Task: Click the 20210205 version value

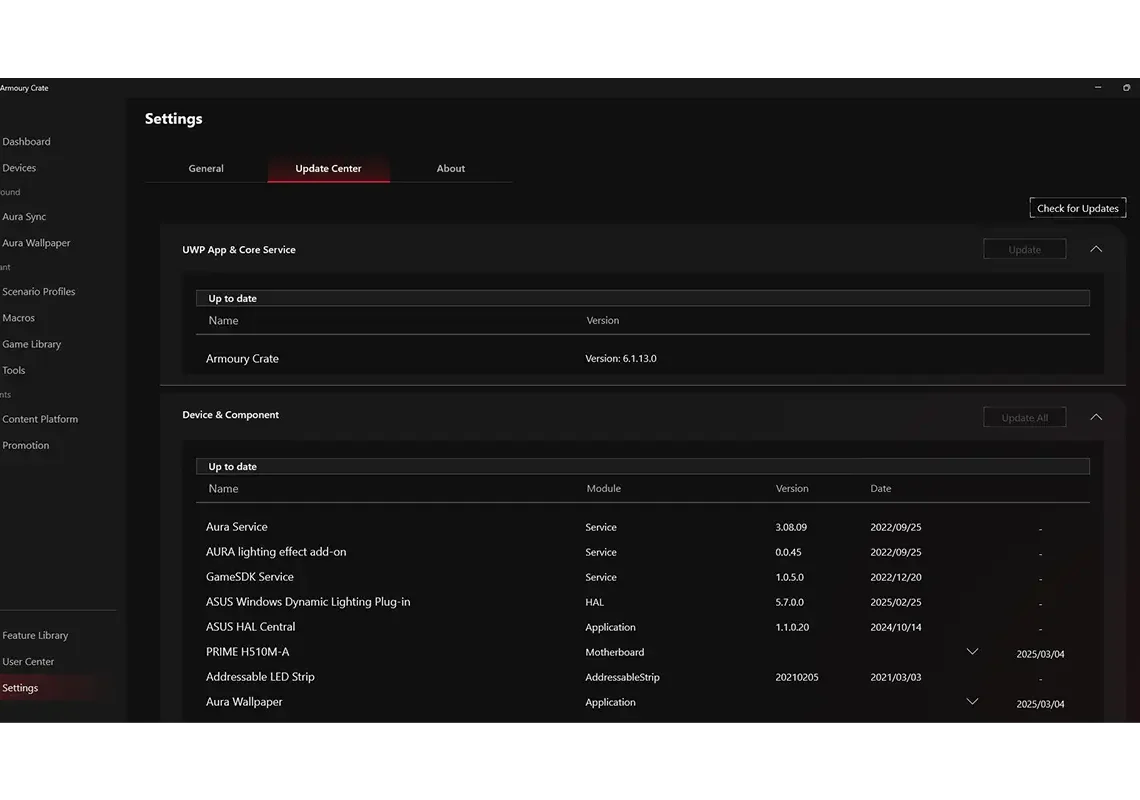Action: coord(797,677)
